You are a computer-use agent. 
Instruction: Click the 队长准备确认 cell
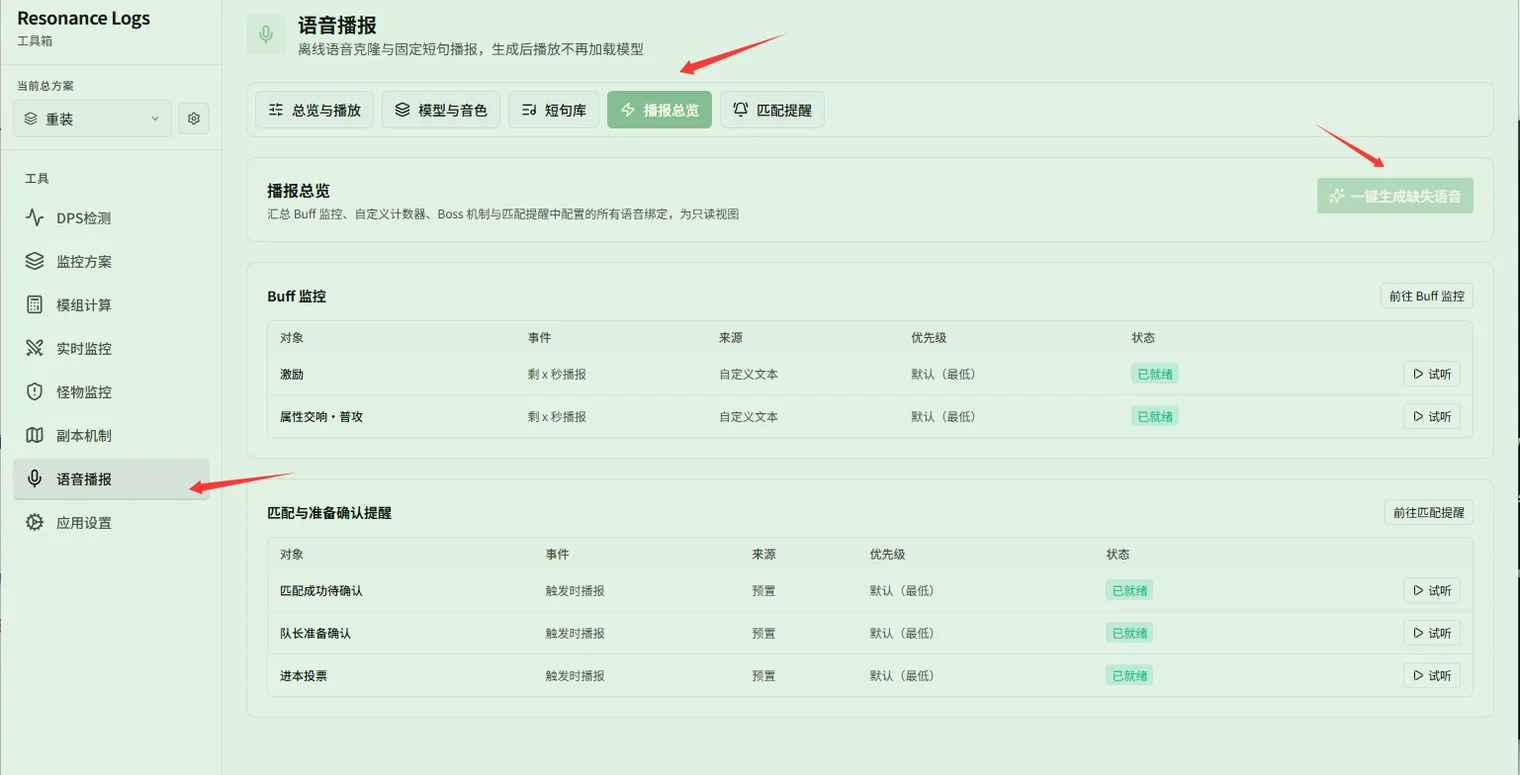315,633
